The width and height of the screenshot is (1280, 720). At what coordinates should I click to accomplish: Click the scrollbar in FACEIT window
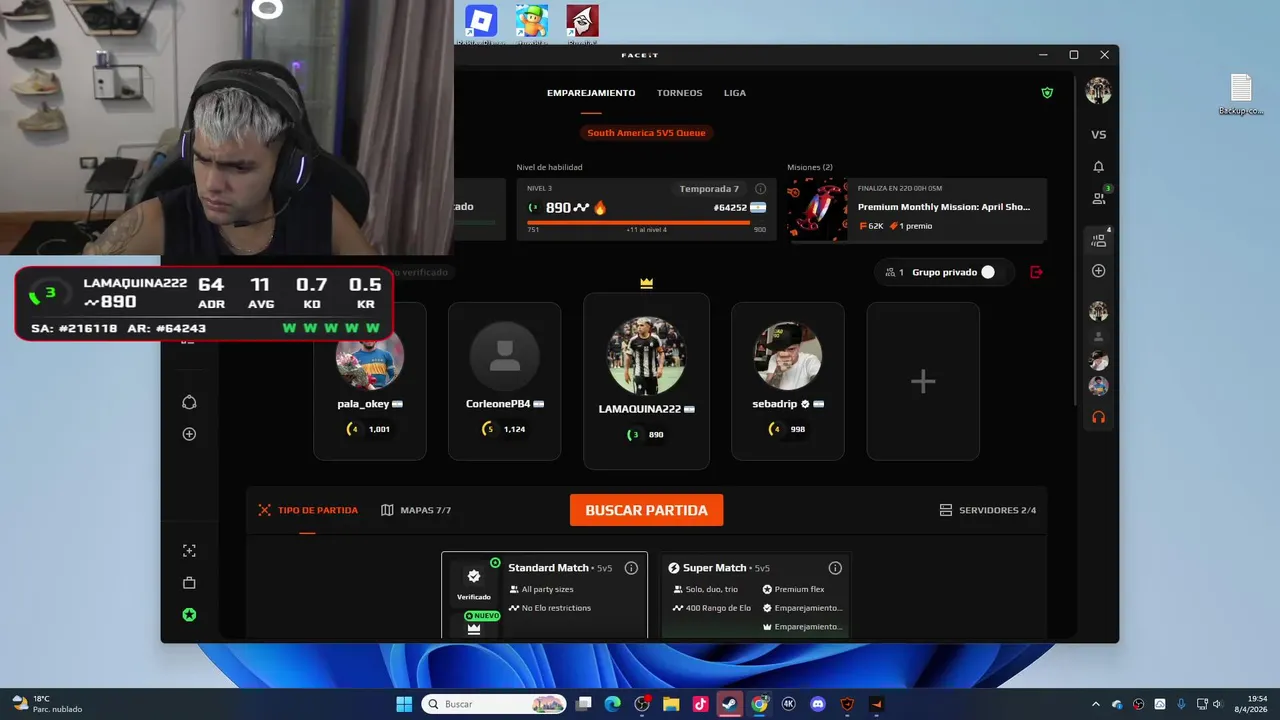click(x=1075, y=240)
